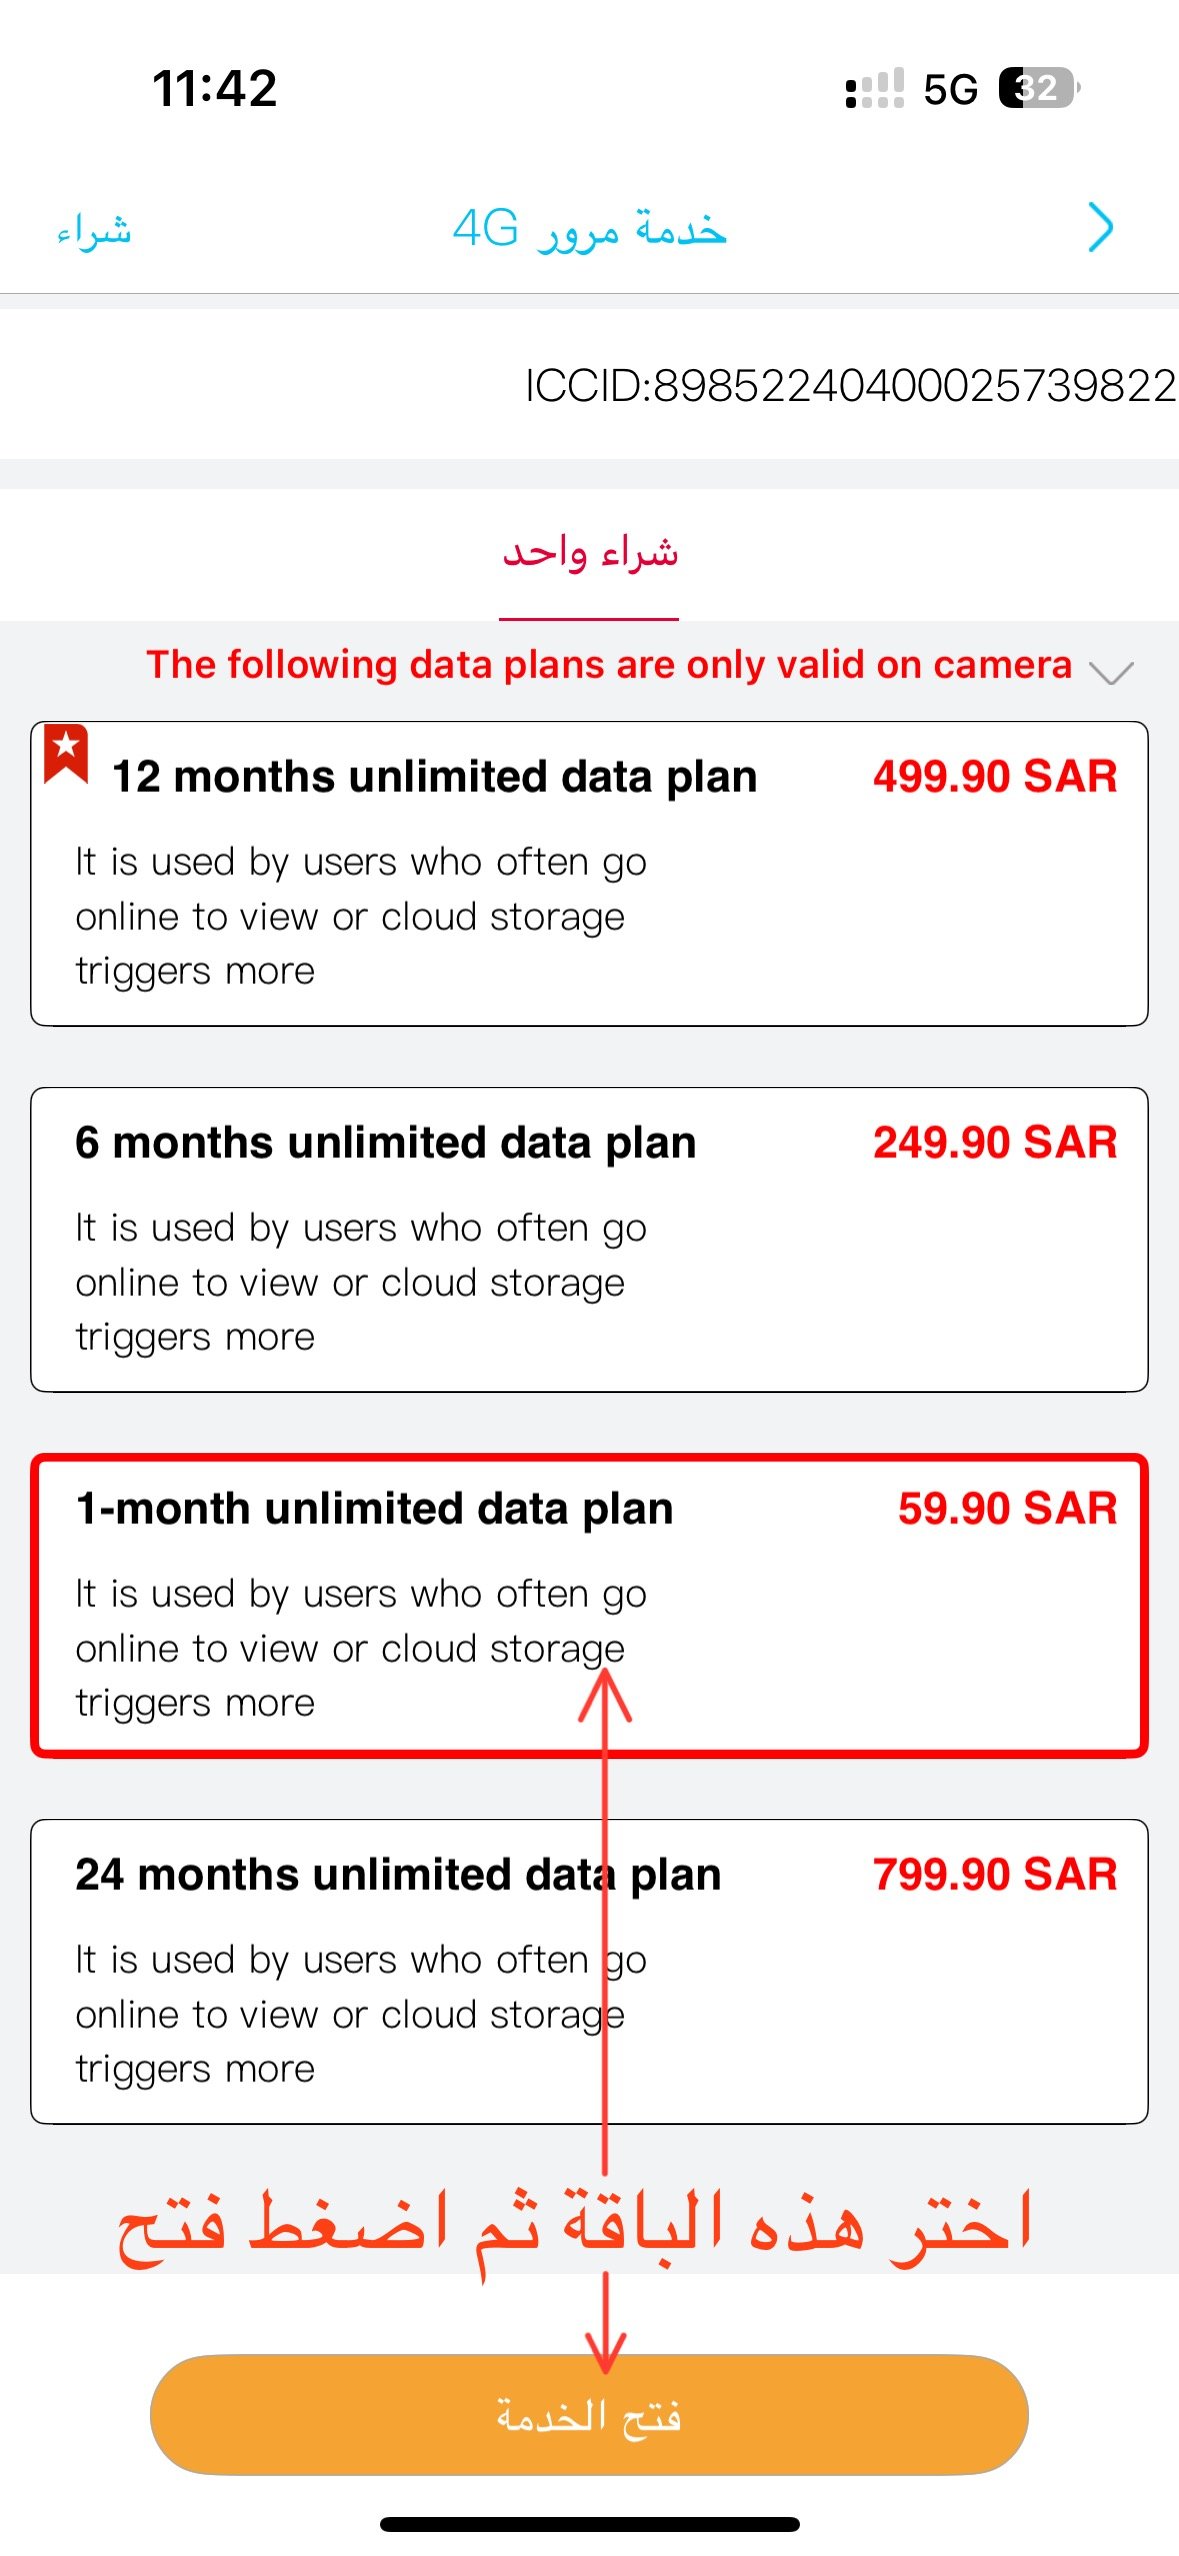1179x2556 pixels.
Task: Tap the 11:42 clock in status bar
Action: [x=214, y=88]
